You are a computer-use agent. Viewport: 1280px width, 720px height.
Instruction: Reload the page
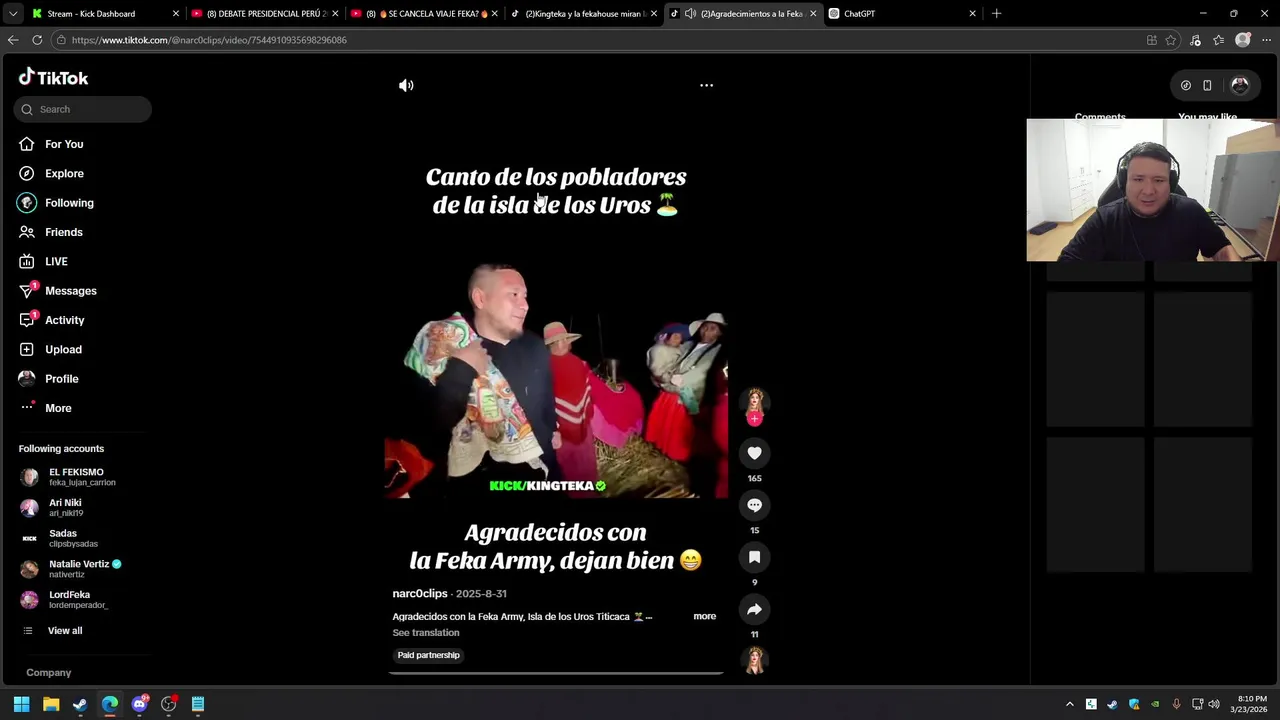pyautogui.click(x=37, y=40)
